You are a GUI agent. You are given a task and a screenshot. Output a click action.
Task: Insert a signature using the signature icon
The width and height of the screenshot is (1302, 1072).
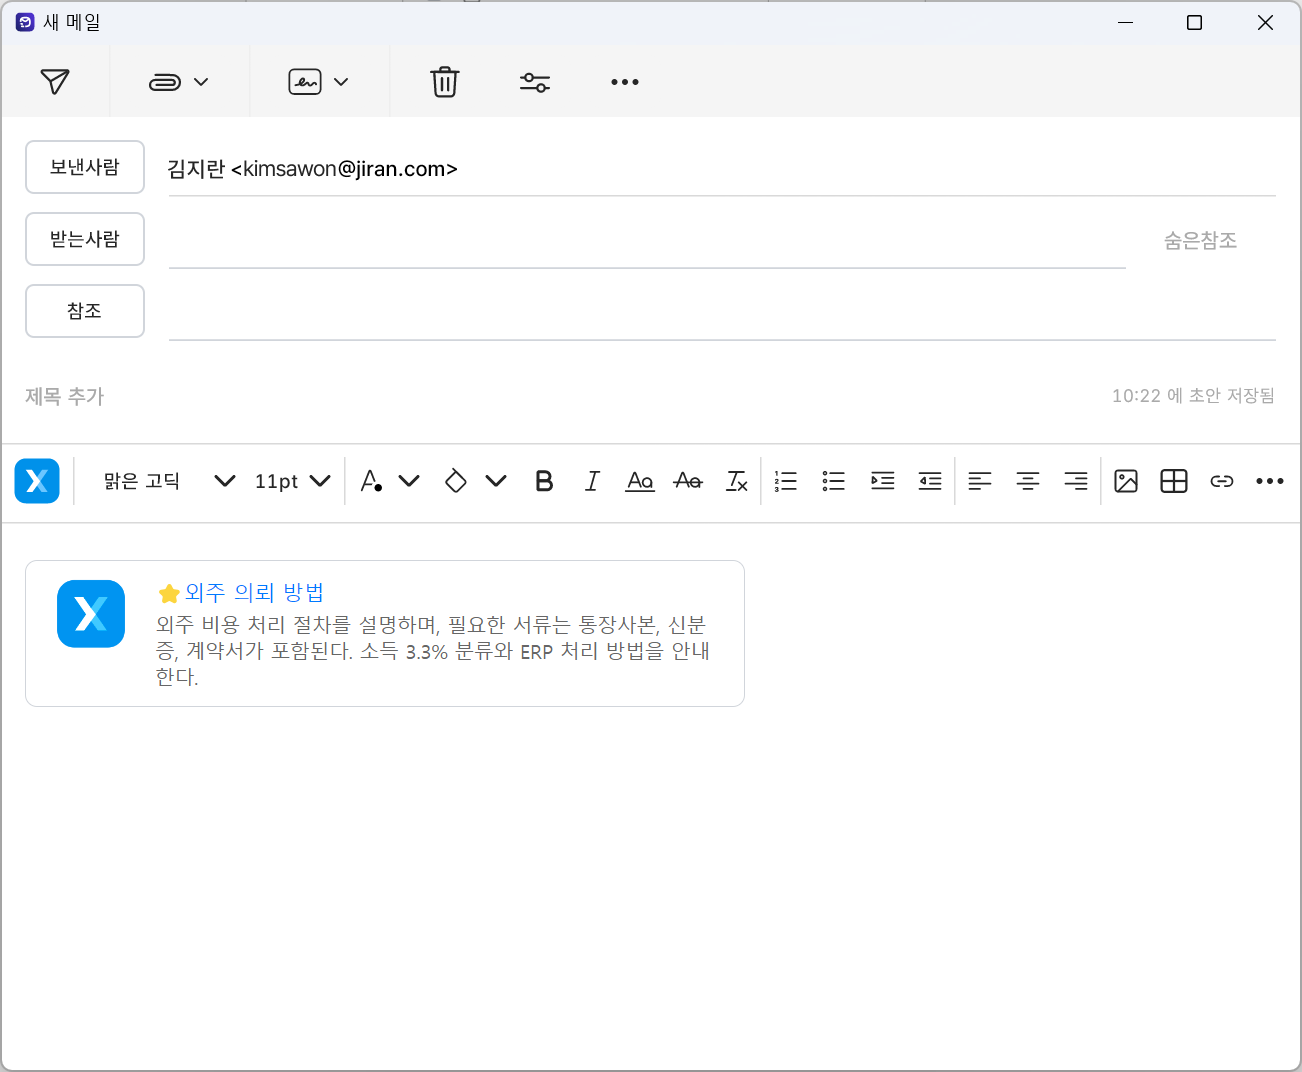coord(305,82)
